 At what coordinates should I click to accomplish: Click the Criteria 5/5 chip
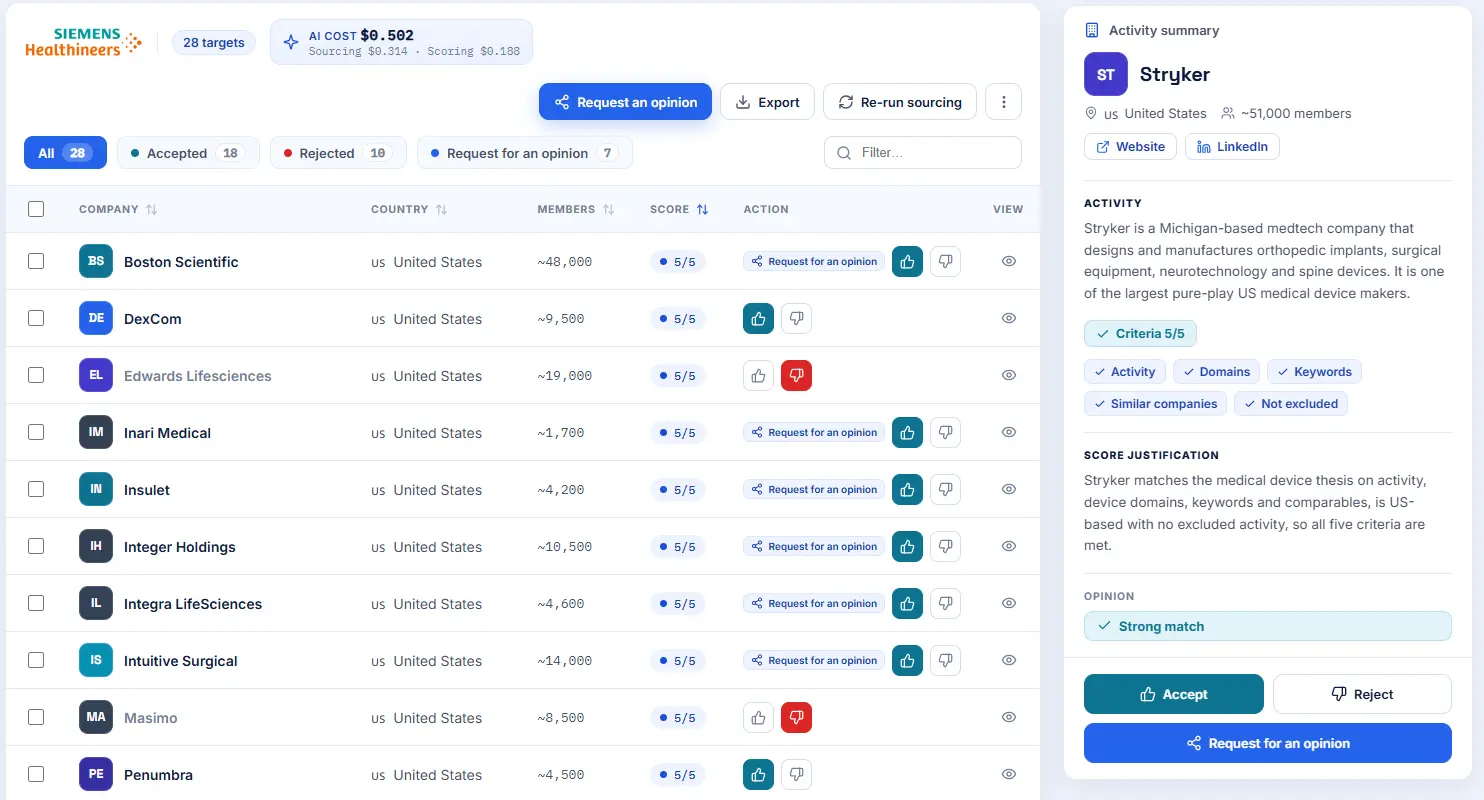pyautogui.click(x=1140, y=333)
